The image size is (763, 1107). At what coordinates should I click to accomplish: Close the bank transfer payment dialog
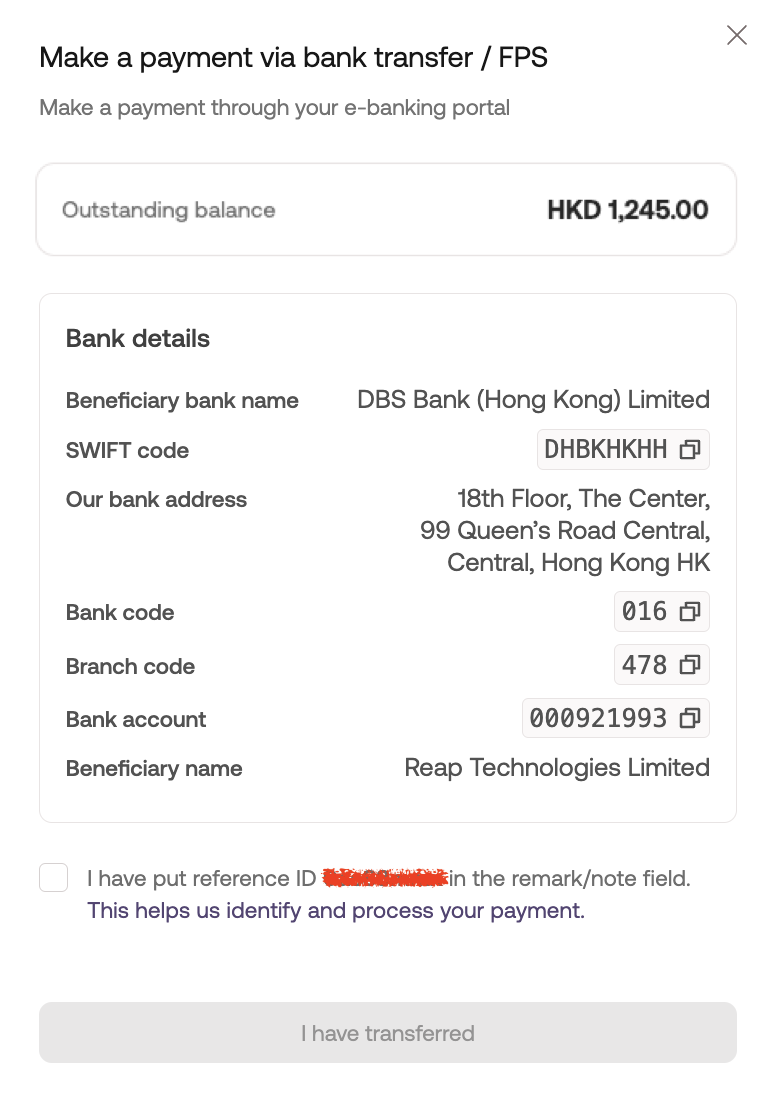click(x=737, y=36)
